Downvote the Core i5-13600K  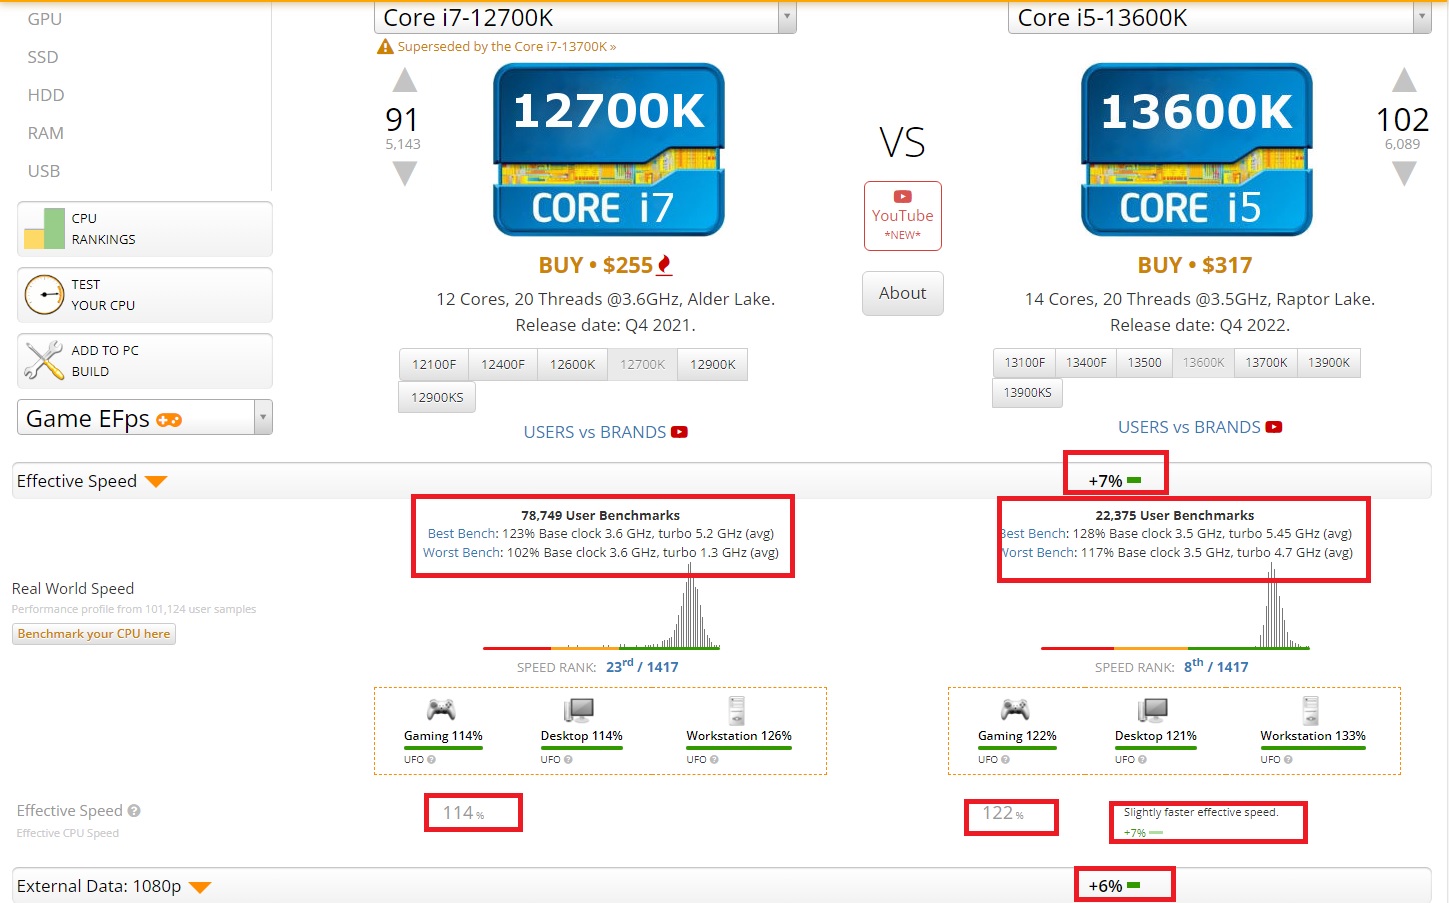tap(1404, 174)
